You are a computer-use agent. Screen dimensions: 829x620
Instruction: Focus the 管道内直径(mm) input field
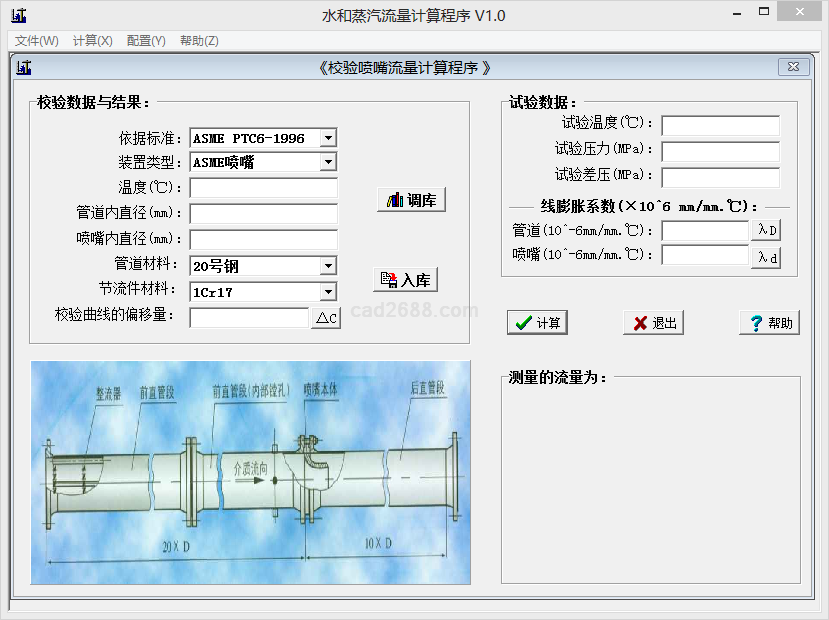click(263, 214)
